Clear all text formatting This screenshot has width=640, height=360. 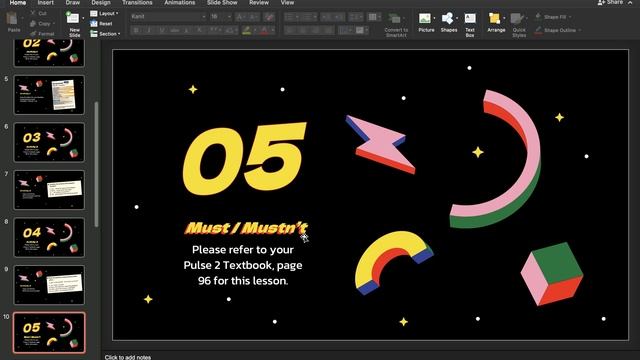click(269, 17)
